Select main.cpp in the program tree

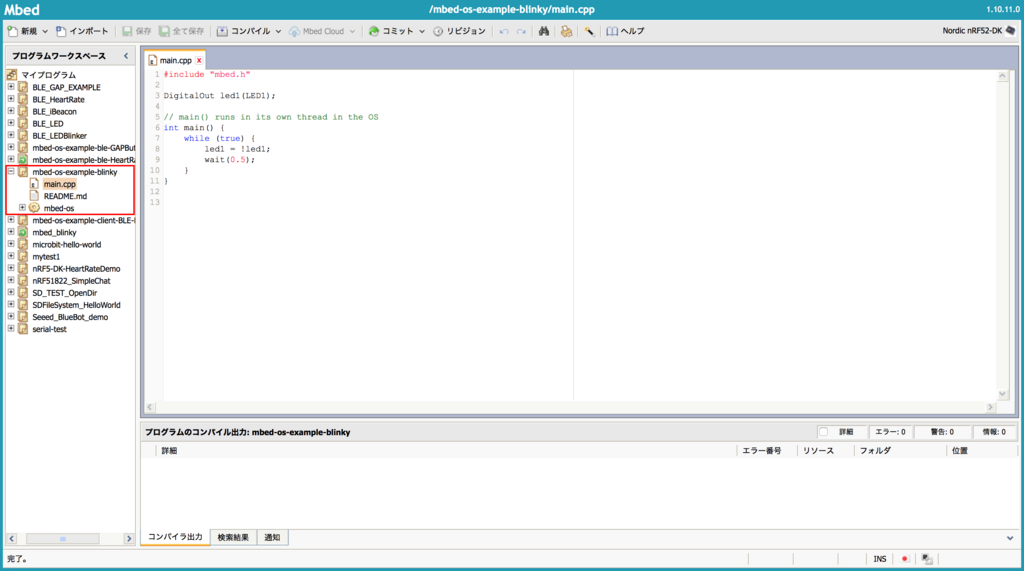point(59,184)
